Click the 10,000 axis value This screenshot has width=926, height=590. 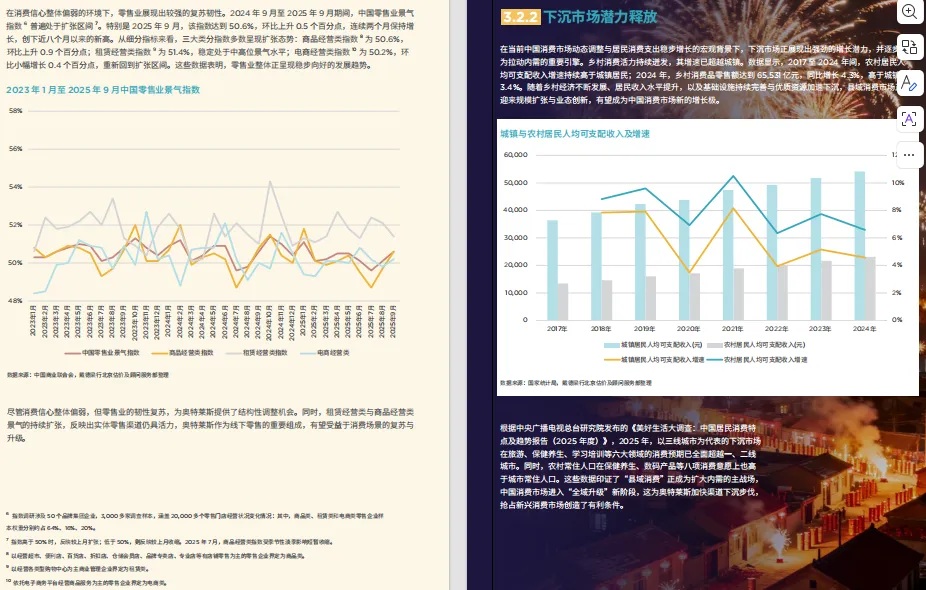(x=516, y=292)
